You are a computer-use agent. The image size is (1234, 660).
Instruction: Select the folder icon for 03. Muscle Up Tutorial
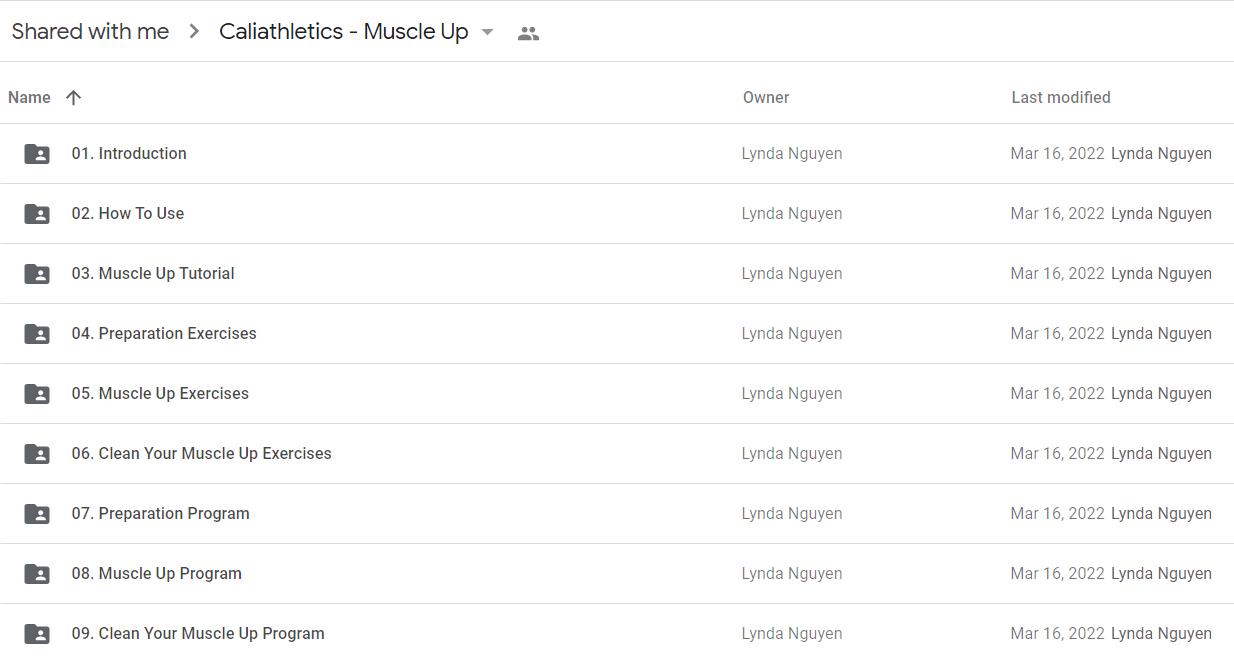[37, 274]
